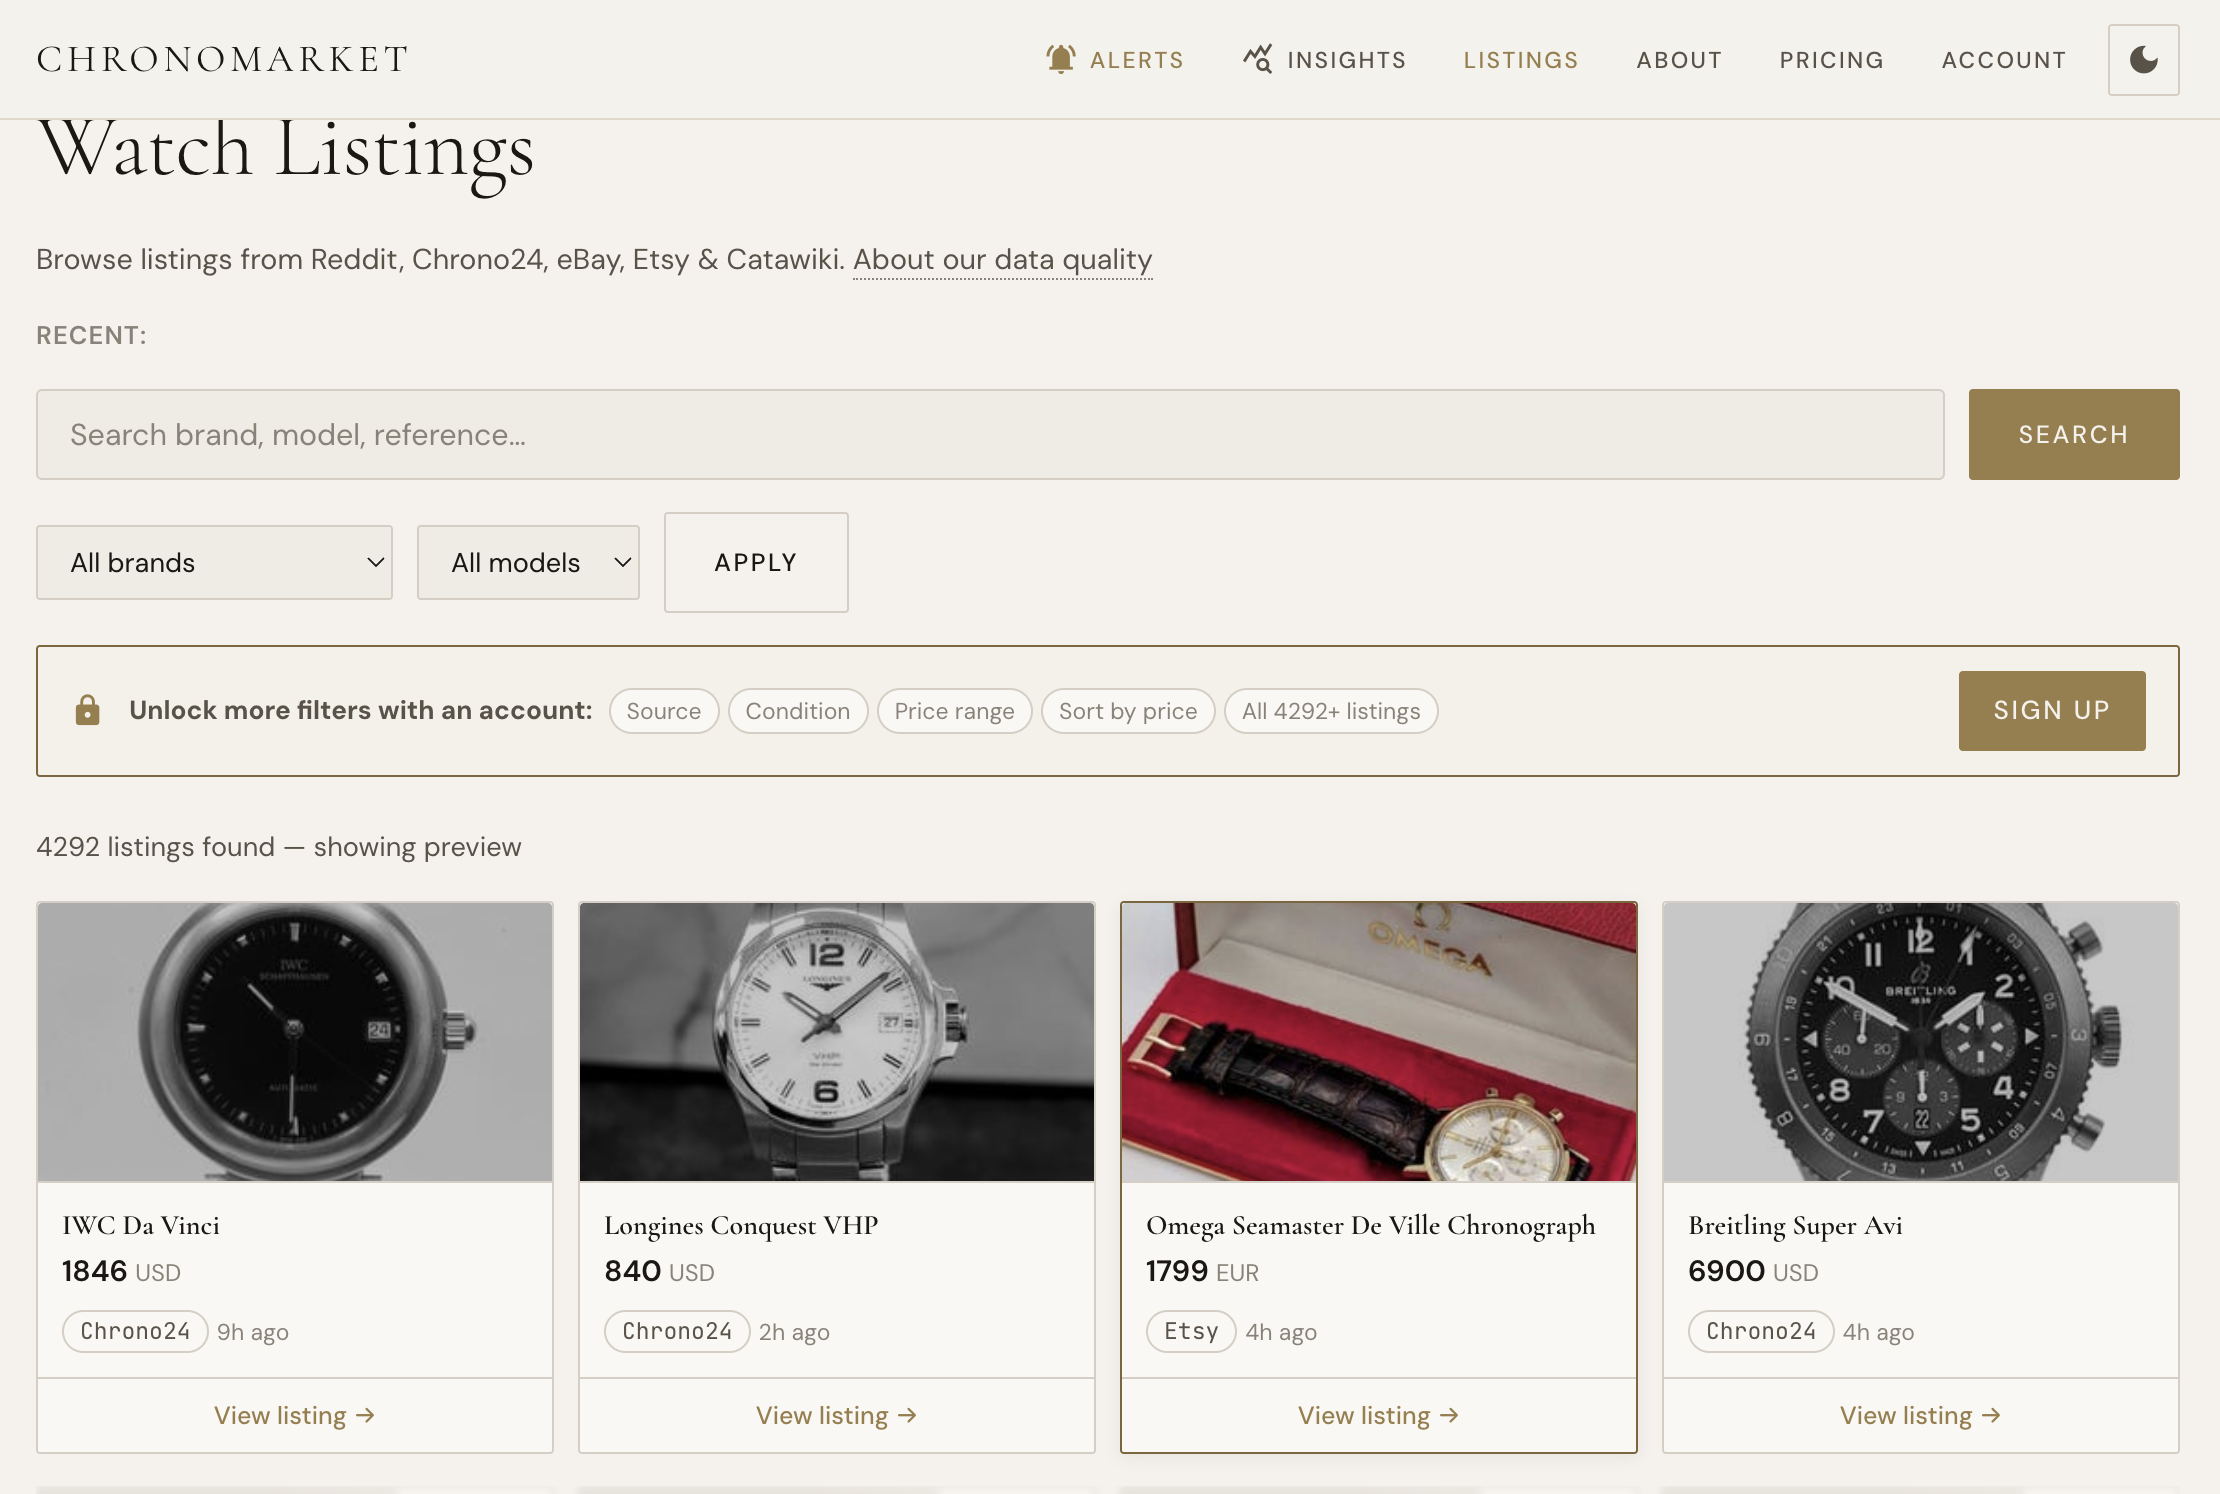Click the Chronomarket logo

point(221,58)
